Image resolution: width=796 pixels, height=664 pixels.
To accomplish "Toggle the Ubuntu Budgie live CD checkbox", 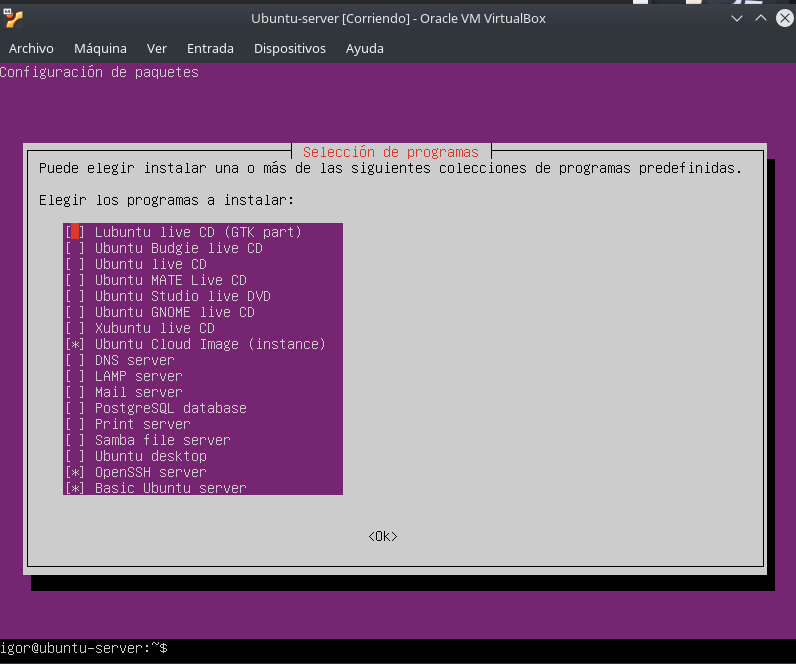I will point(75,248).
